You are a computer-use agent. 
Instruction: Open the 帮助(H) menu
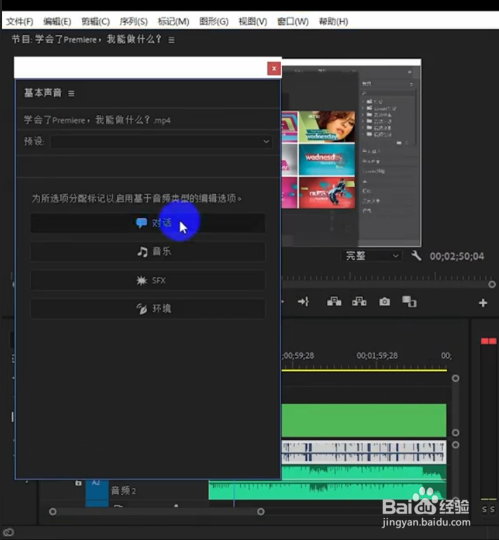[x=333, y=21]
